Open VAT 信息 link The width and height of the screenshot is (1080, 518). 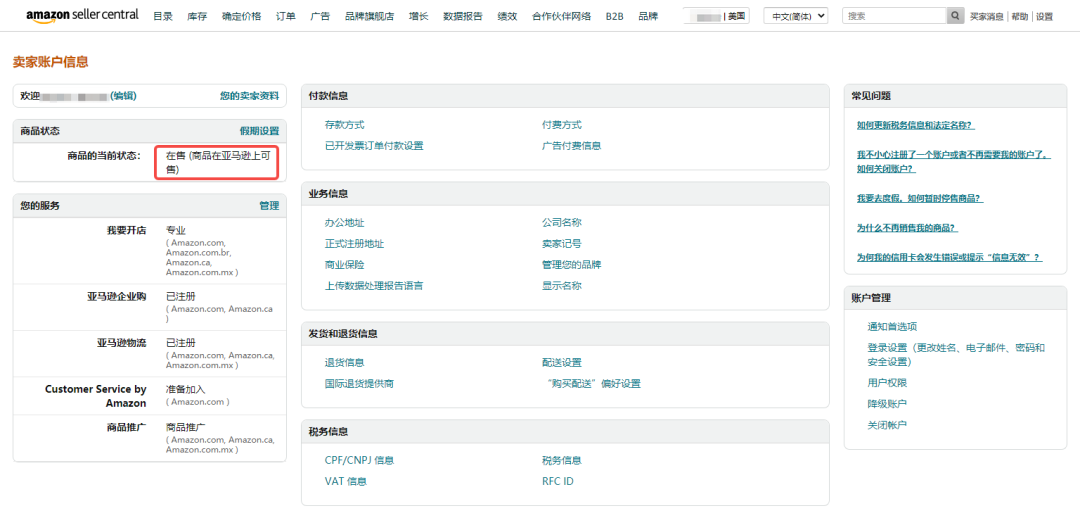tap(346, 481)
